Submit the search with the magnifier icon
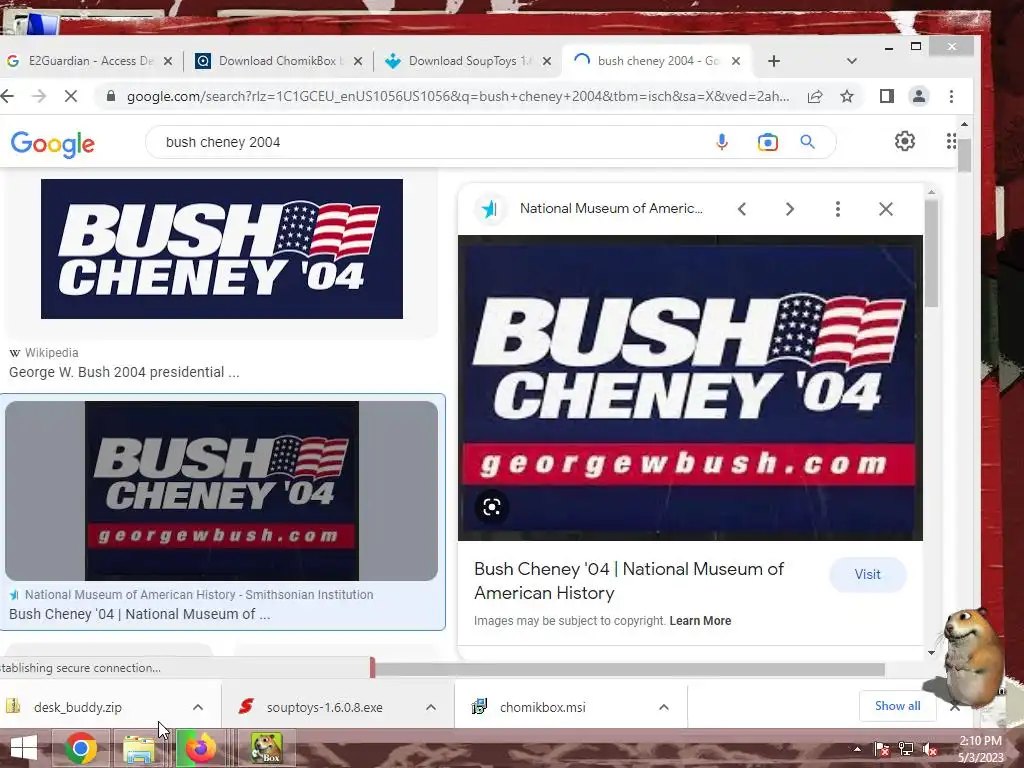 click(x=808, y=142)
